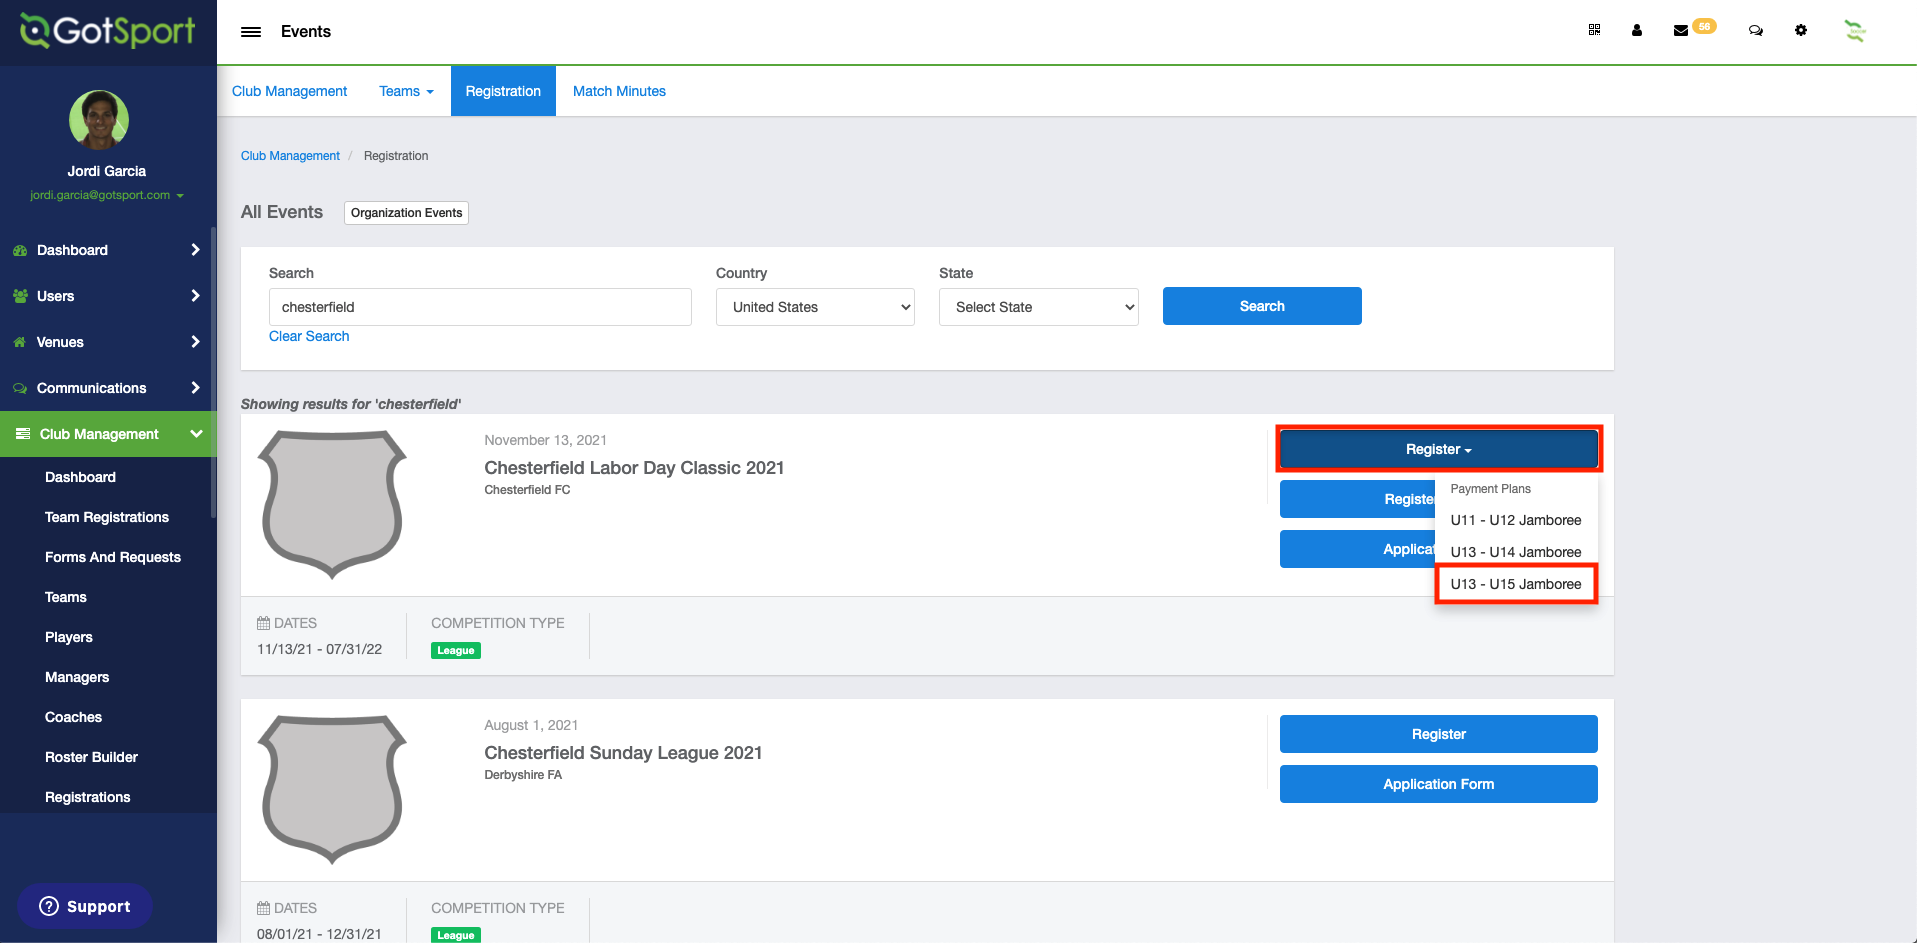
Task: Click Chesterfield Sunday League shield logo
Action: click(332, 789)
